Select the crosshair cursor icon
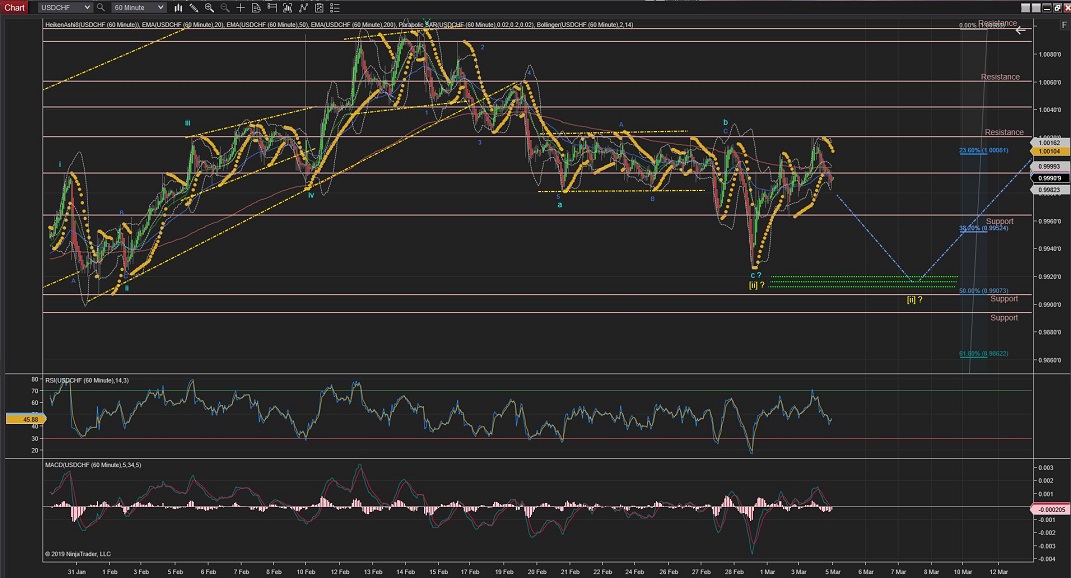1071x578 pixels. click(x=240, y=8)
